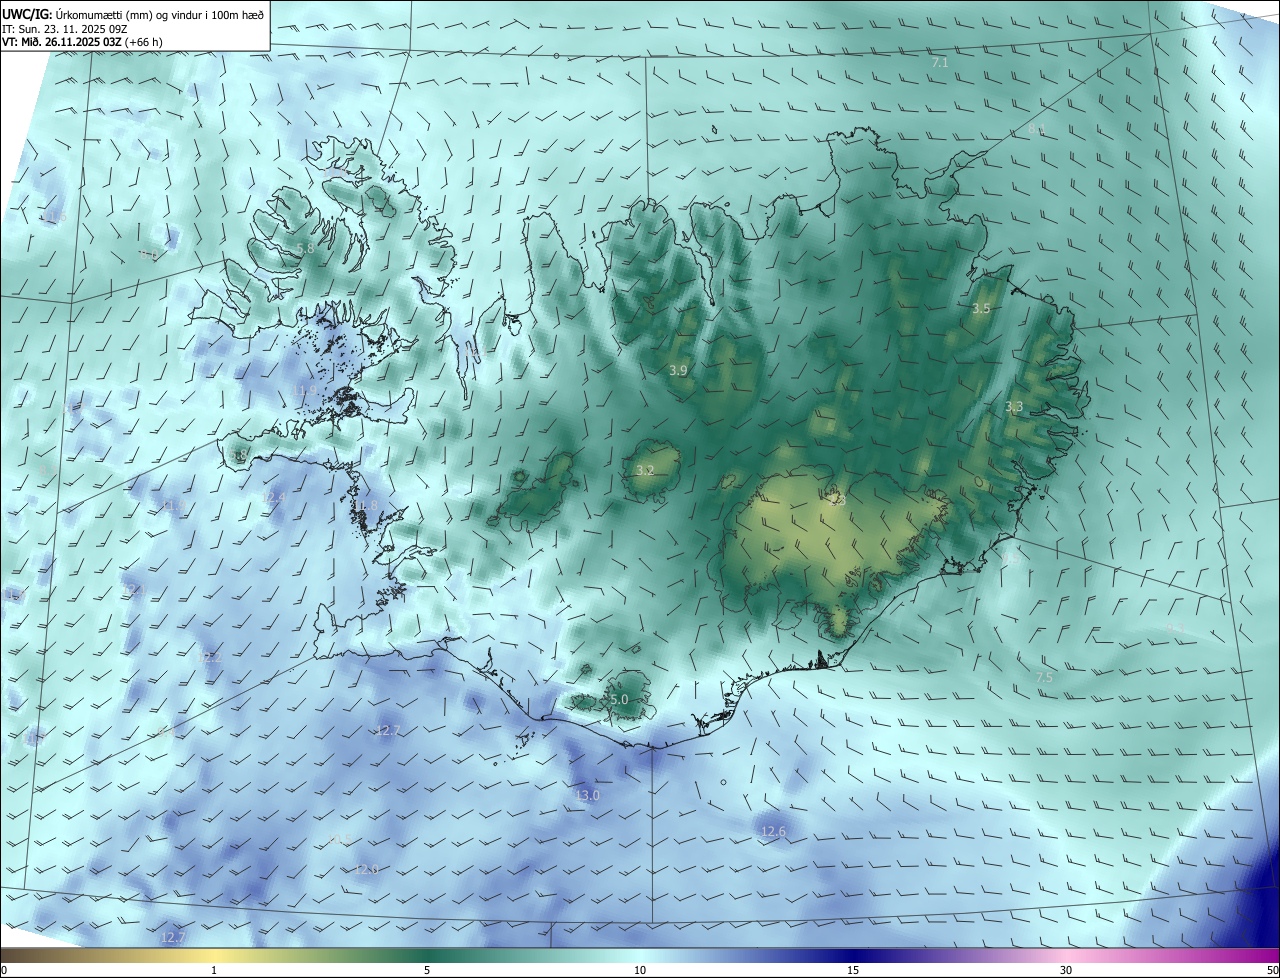1280x978 pixels.
Task: Click the '7.1' value label on the map
Action: coord(940,62)
